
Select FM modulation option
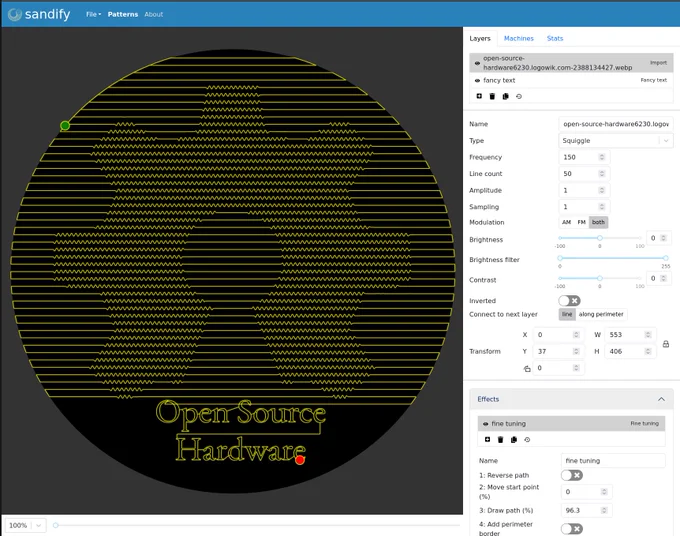tap(582, 222)
